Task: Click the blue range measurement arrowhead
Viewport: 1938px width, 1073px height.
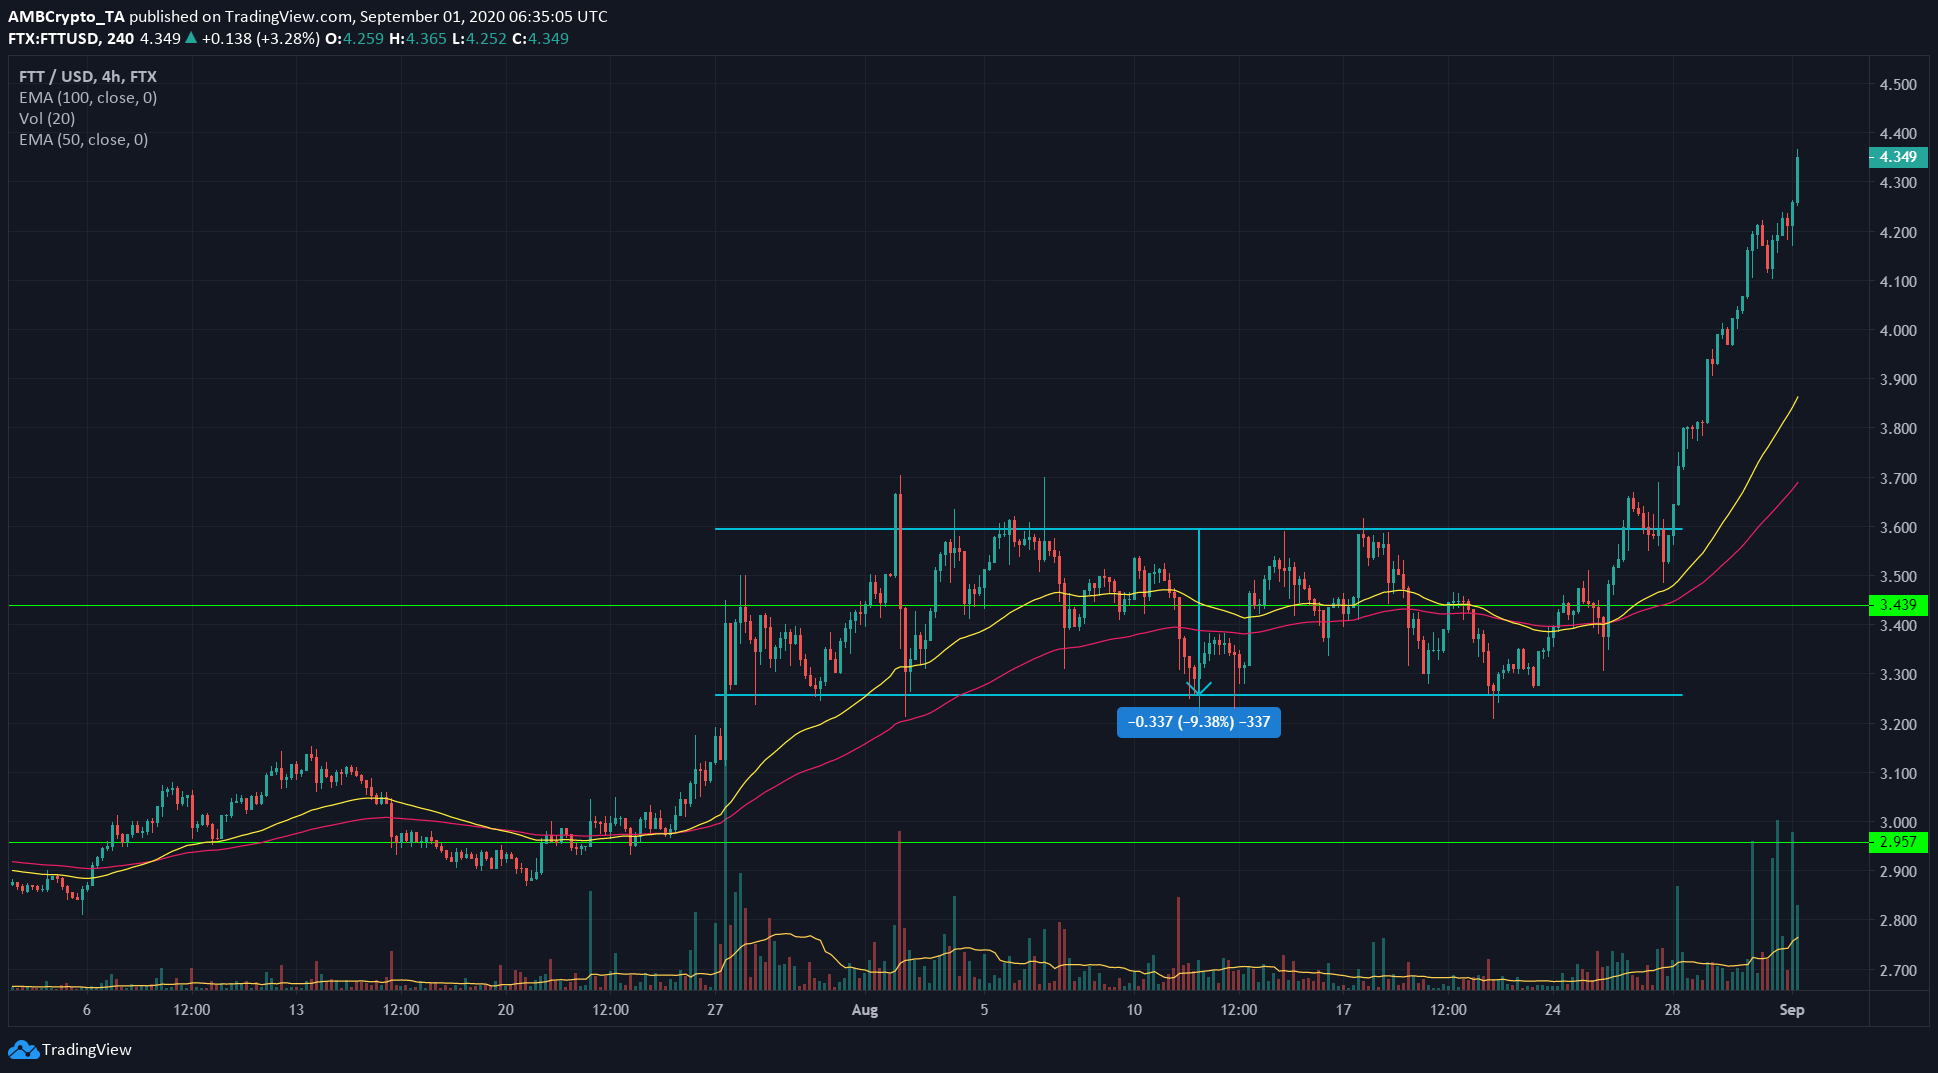Action: point(1198,688)
